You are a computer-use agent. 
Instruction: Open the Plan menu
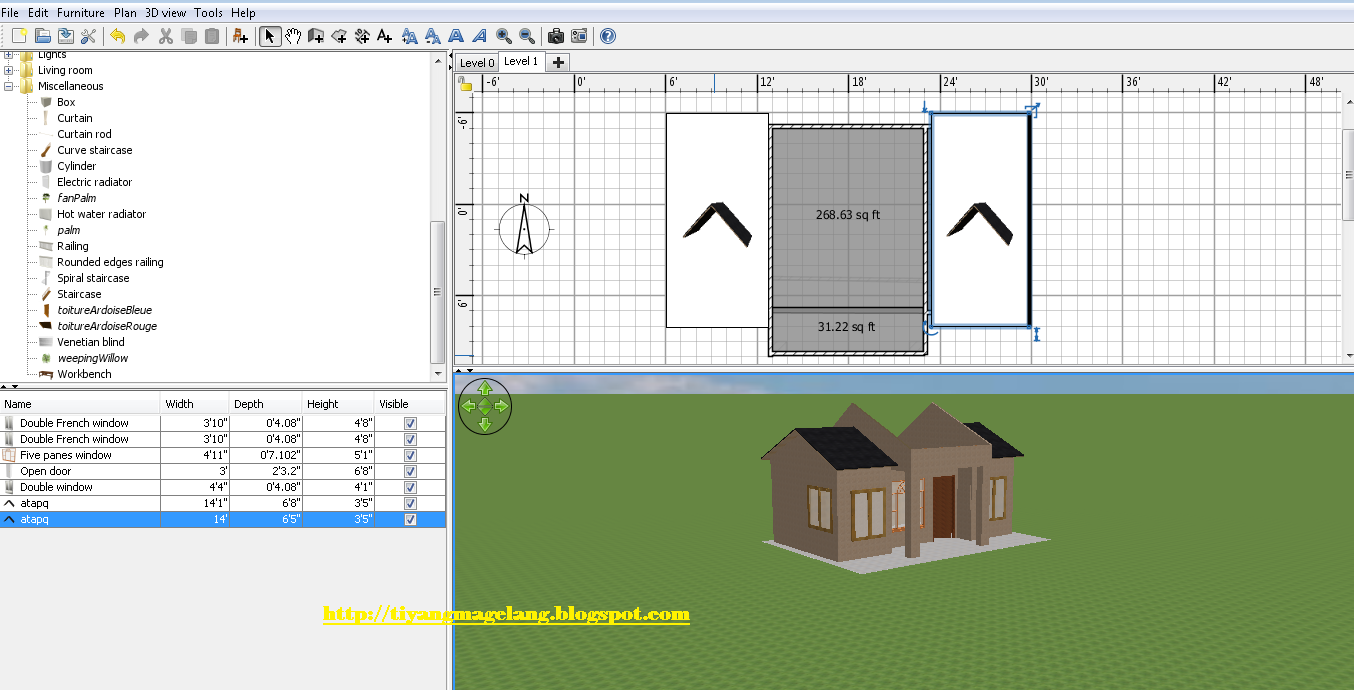click(125, 13)
